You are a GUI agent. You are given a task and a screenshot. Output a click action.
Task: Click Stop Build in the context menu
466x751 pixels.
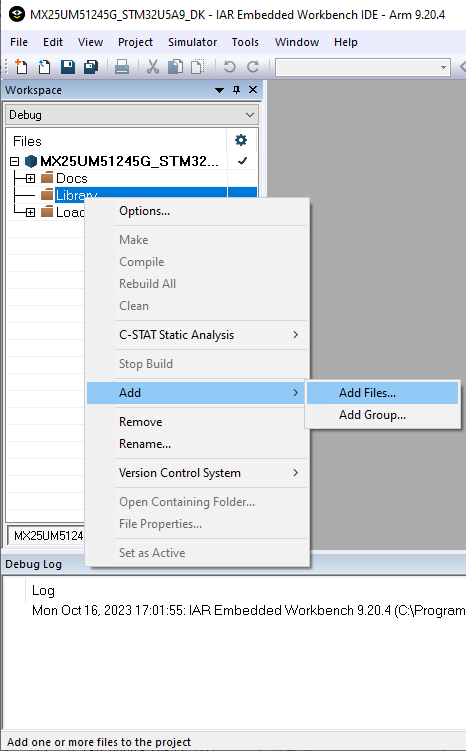click(x=197, y=364)
